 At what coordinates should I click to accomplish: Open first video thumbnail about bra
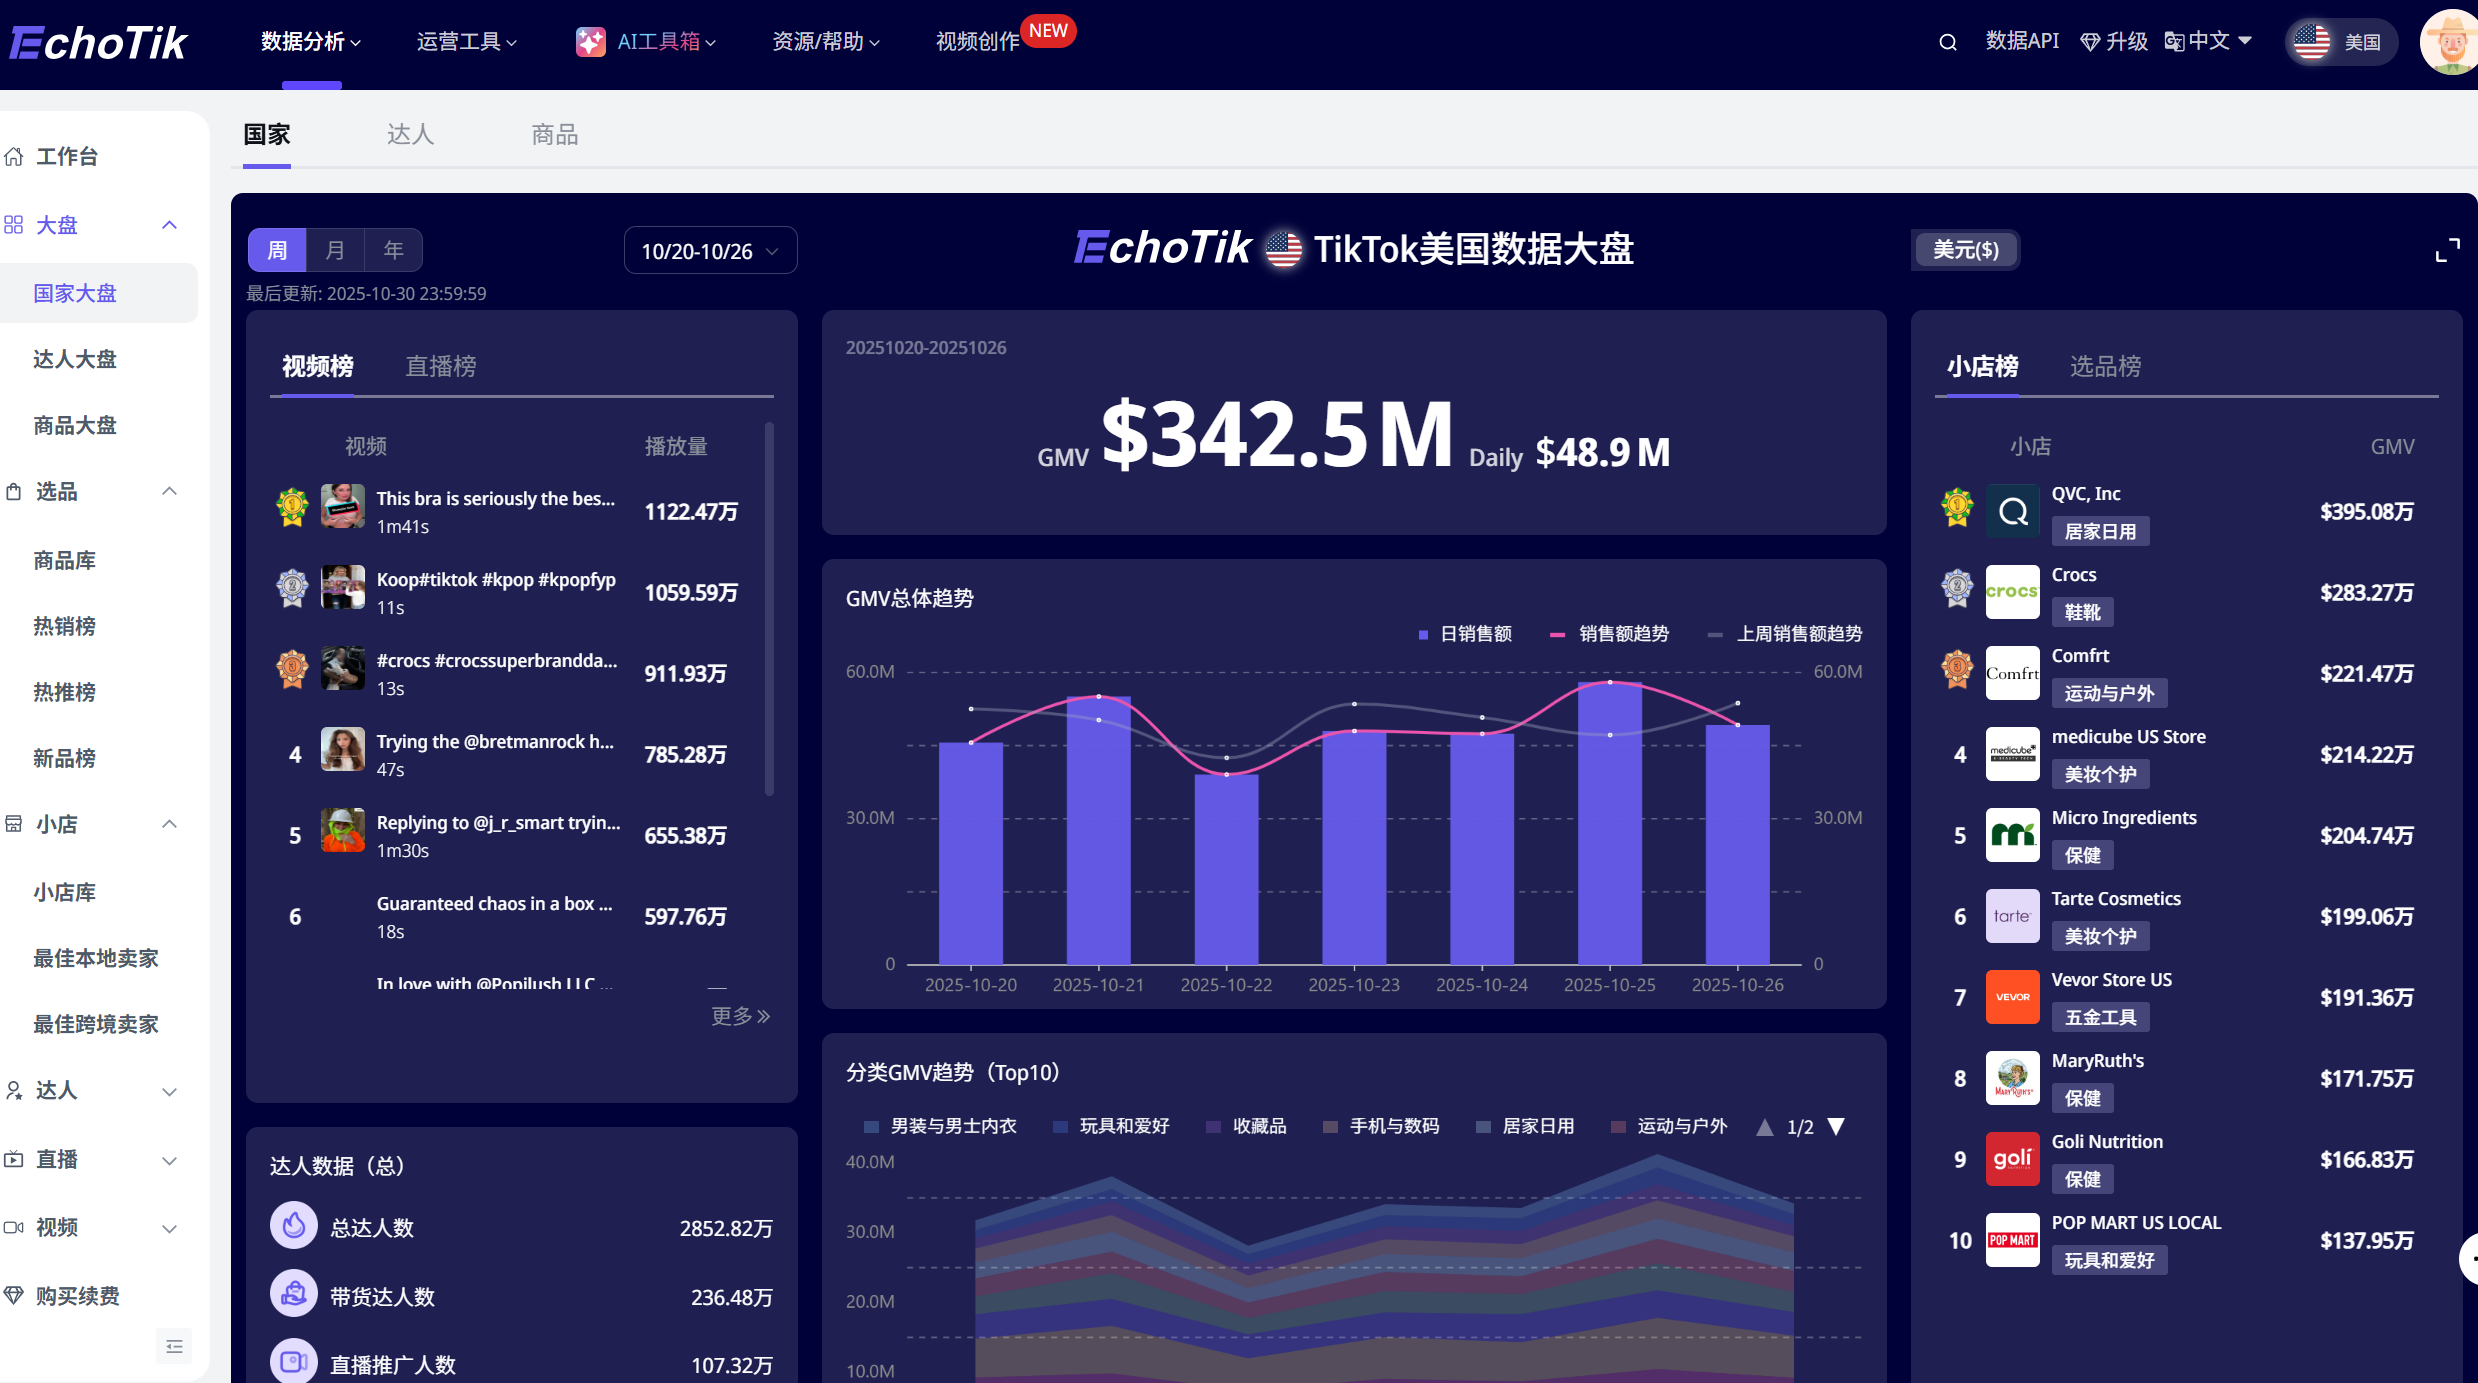(x=342, y=506)
